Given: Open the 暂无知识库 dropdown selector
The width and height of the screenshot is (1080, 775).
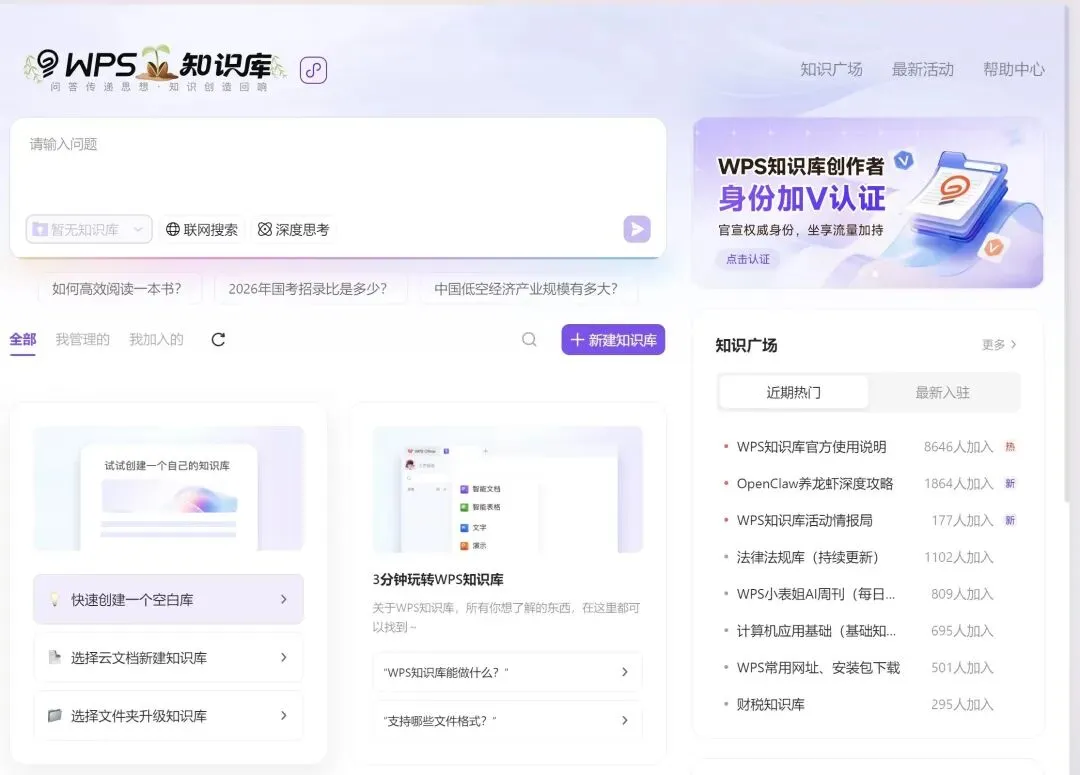Looking at the screenshot, I should click(89, 229).
